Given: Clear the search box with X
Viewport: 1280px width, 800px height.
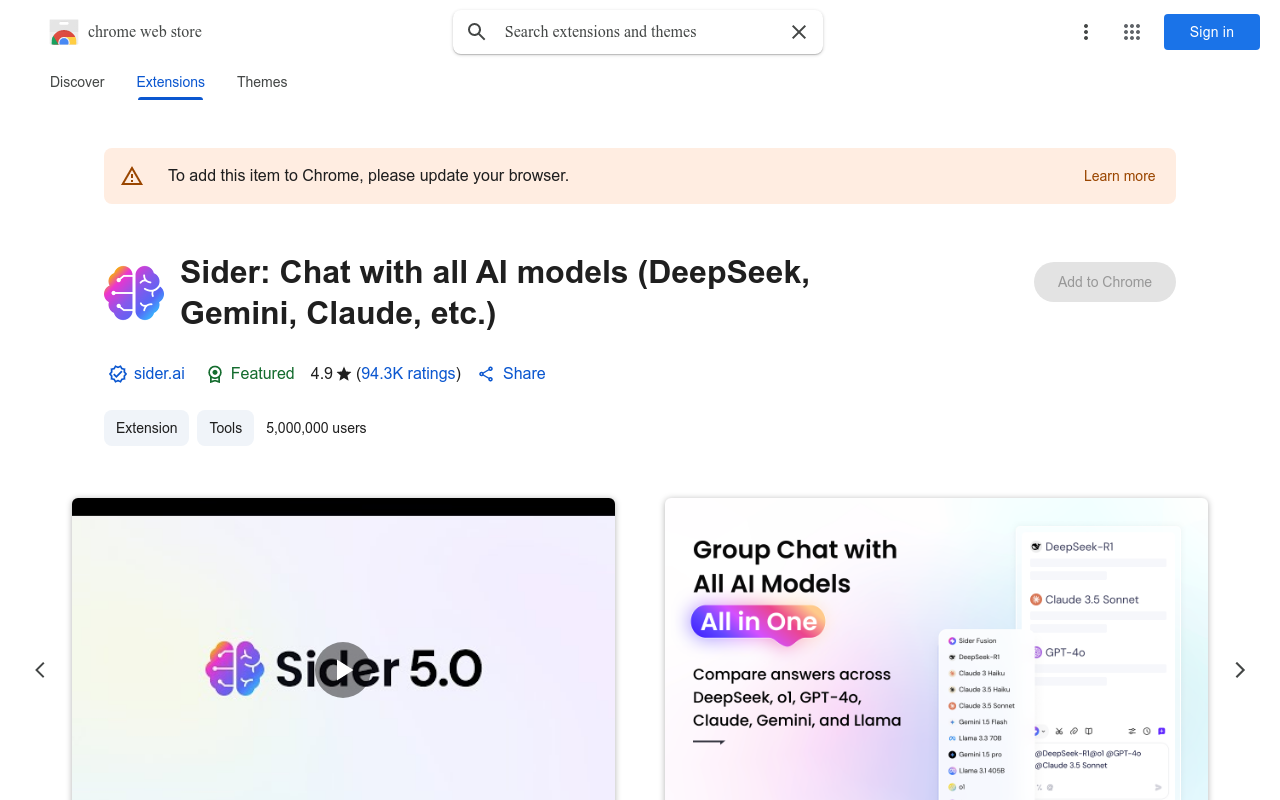Looking at the screenshot, I should [x=799, y=32].
